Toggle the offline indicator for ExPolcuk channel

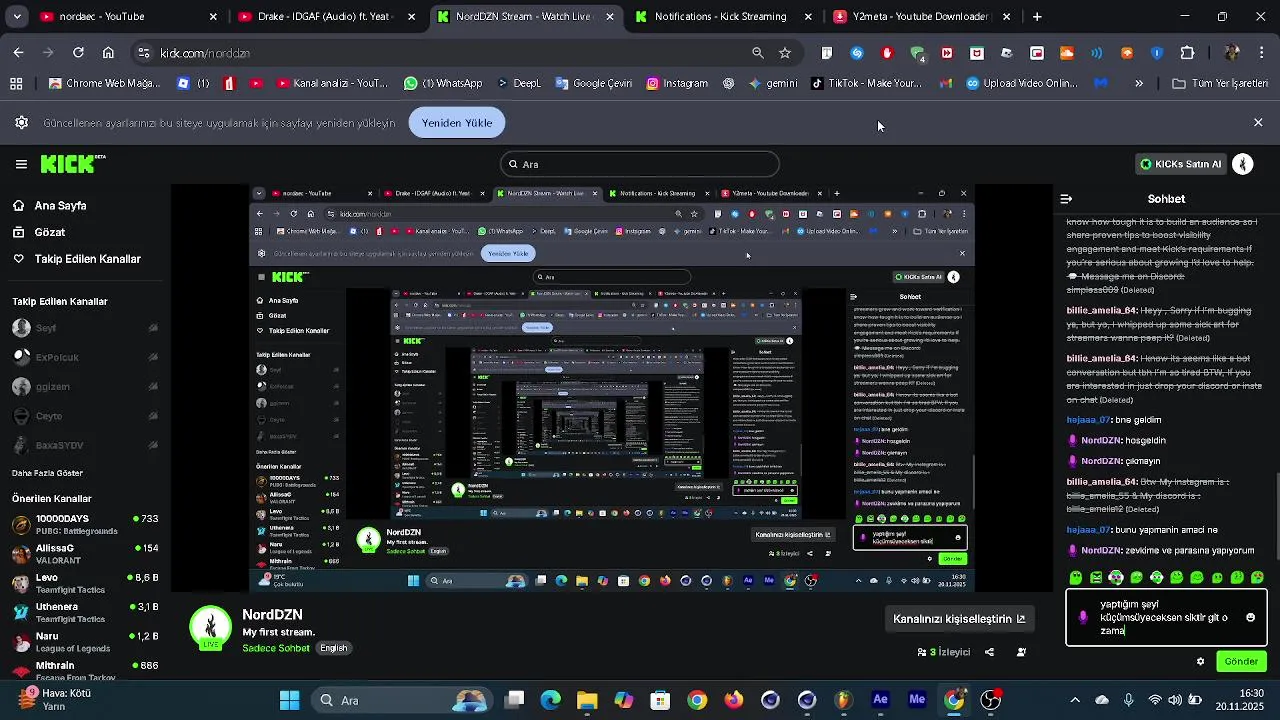153,357
